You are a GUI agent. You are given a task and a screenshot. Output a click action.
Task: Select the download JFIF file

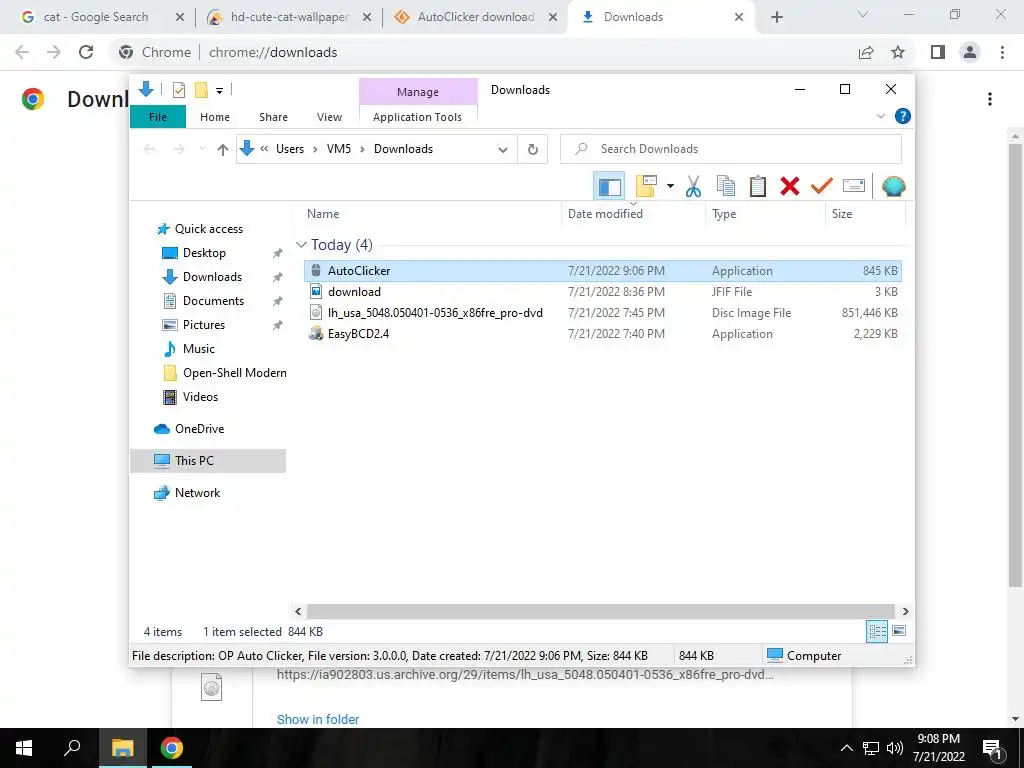click(x=603, y=292)
